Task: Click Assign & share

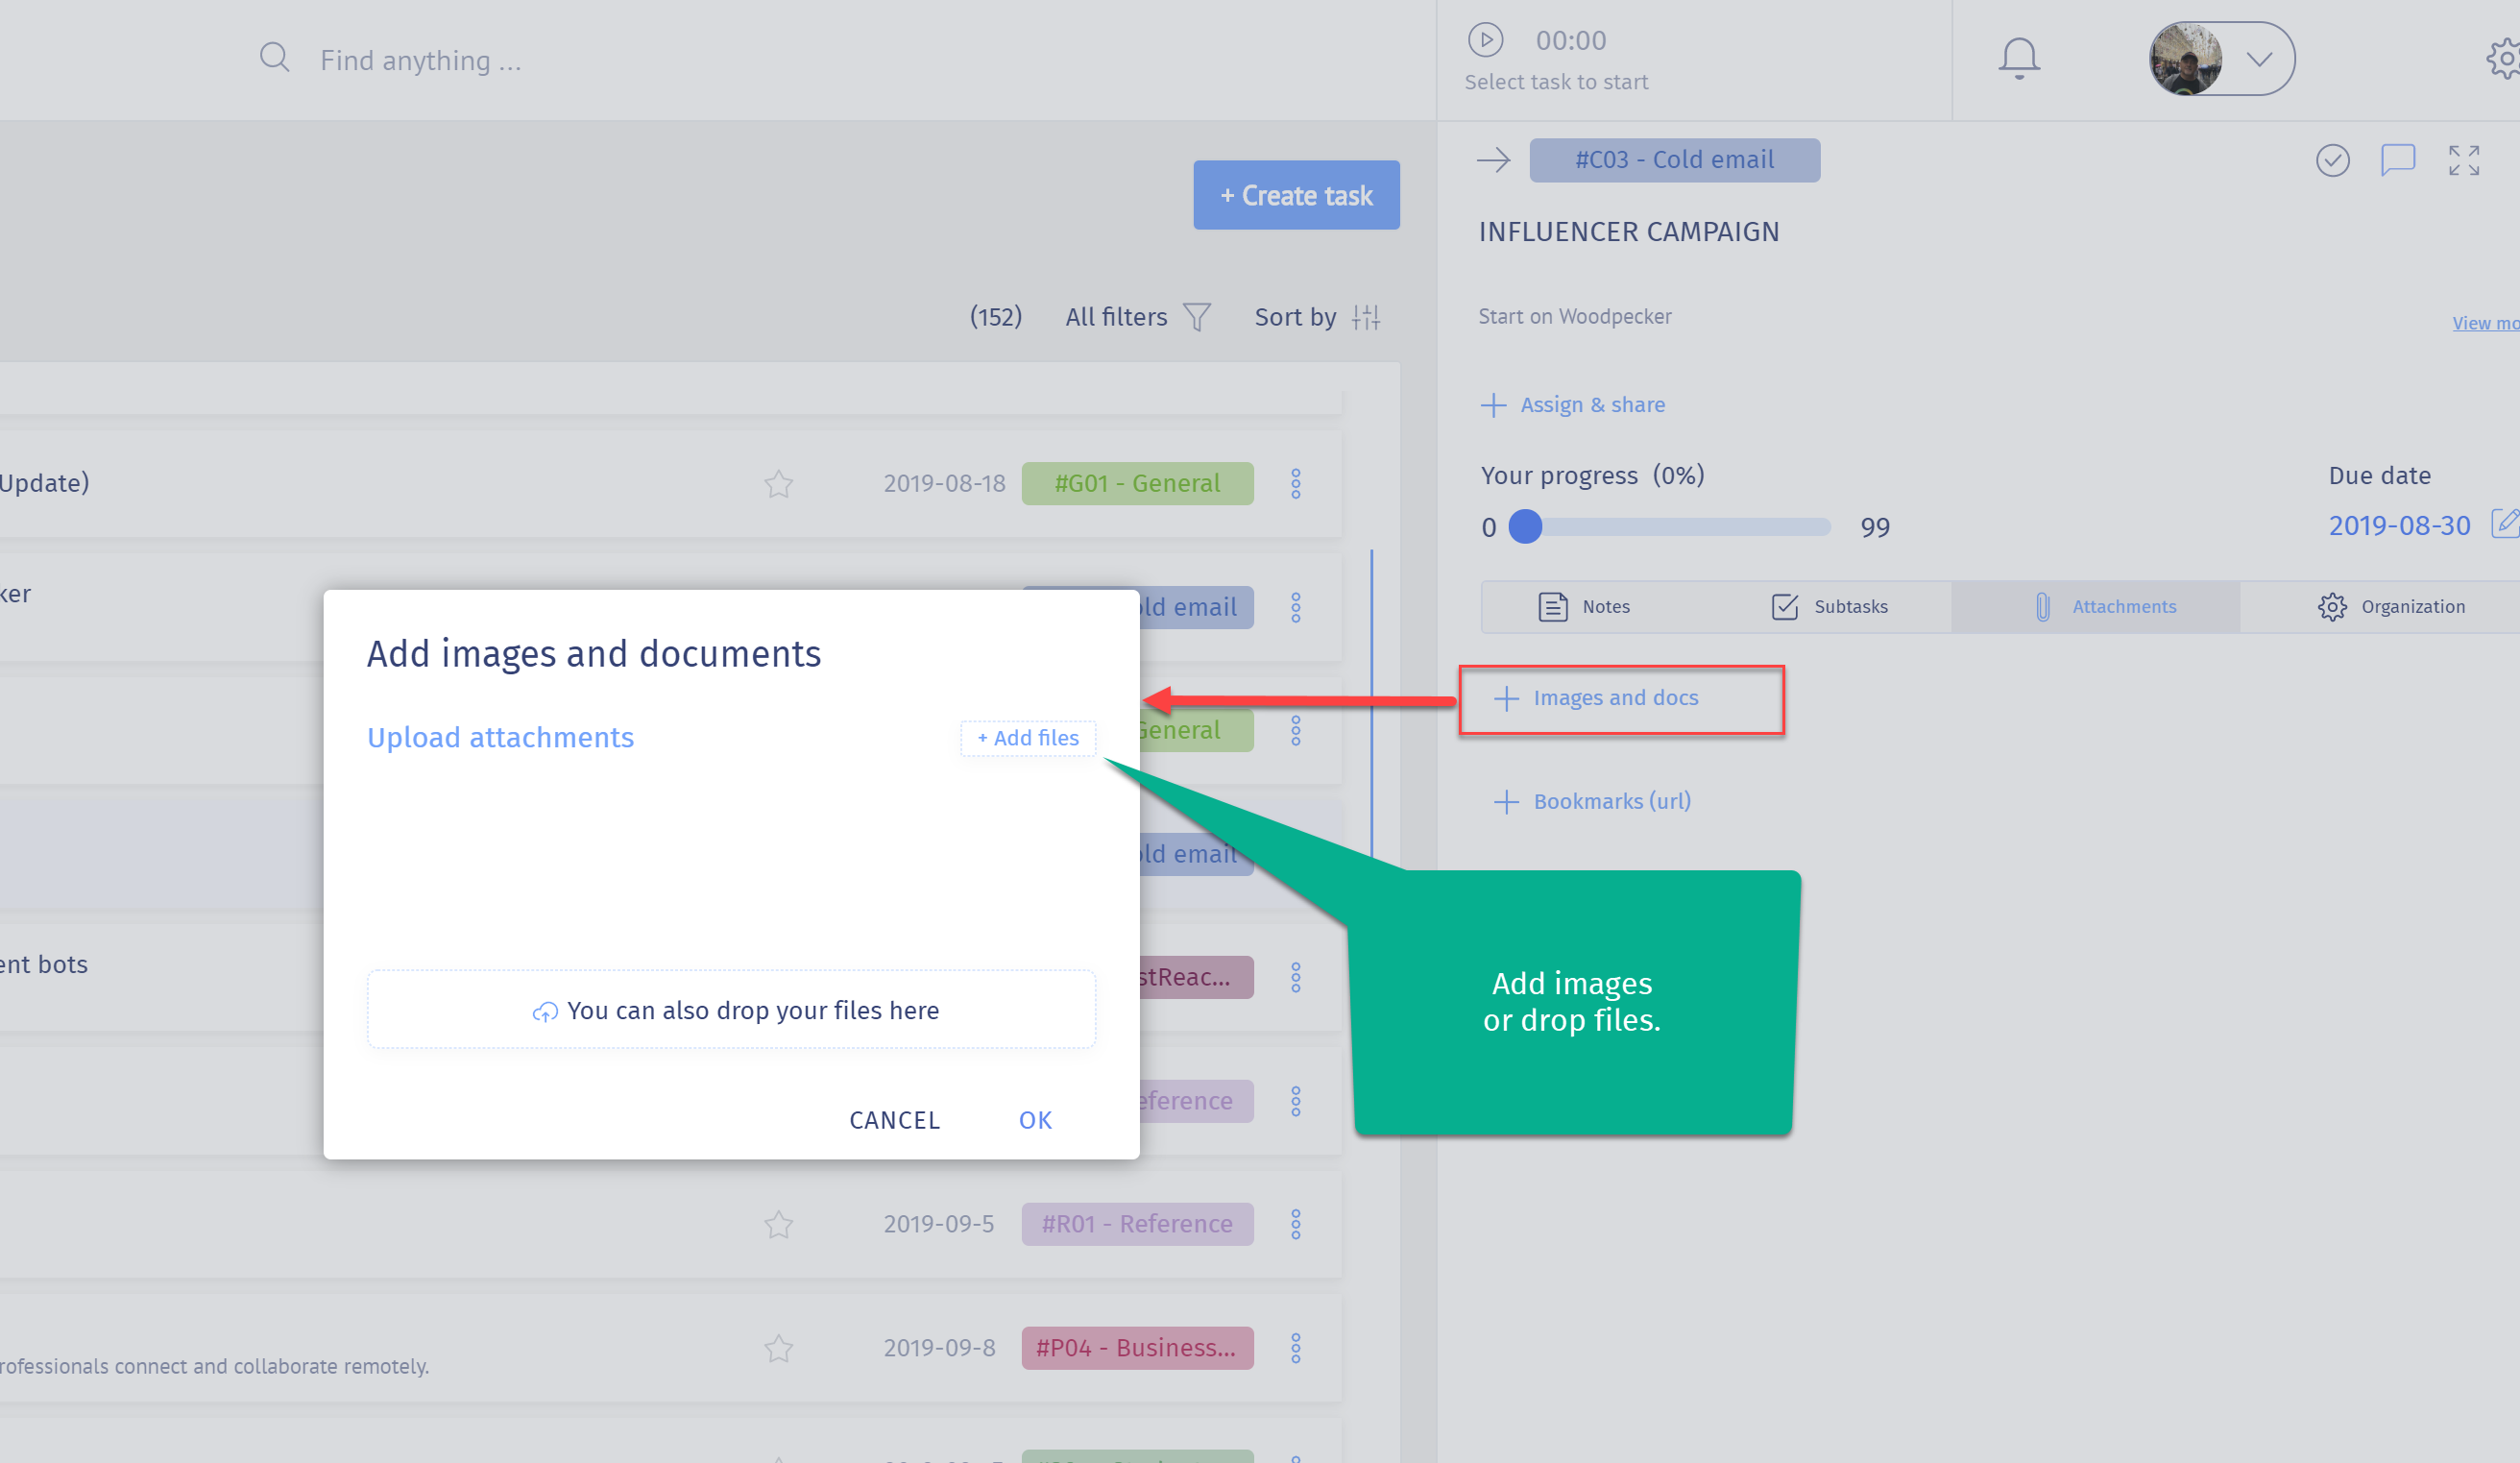Action: tap(1573, 405)
